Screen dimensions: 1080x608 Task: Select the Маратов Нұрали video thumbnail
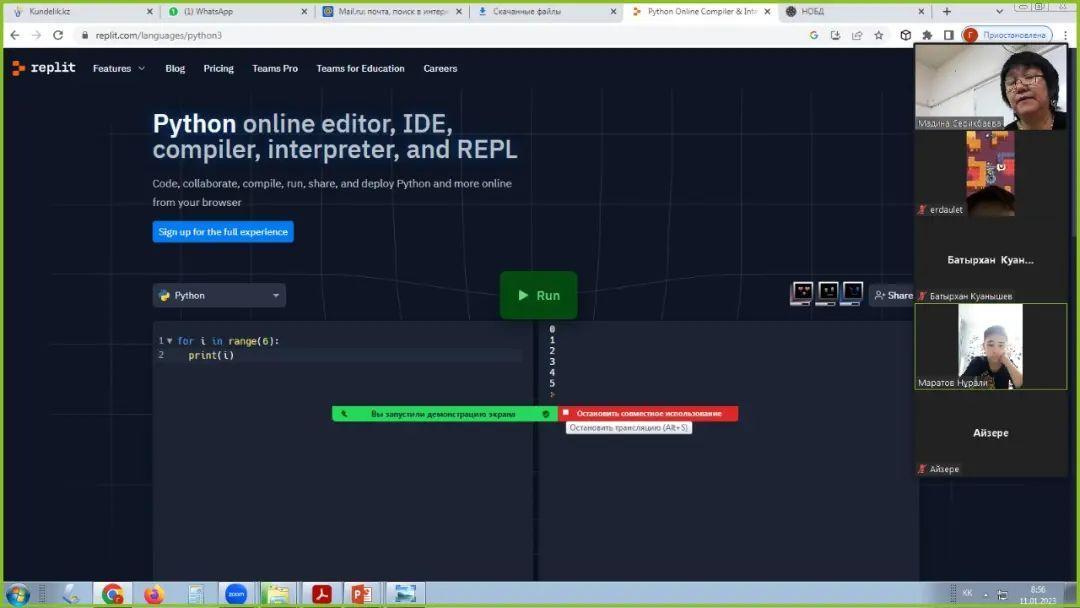click(990, 346)
